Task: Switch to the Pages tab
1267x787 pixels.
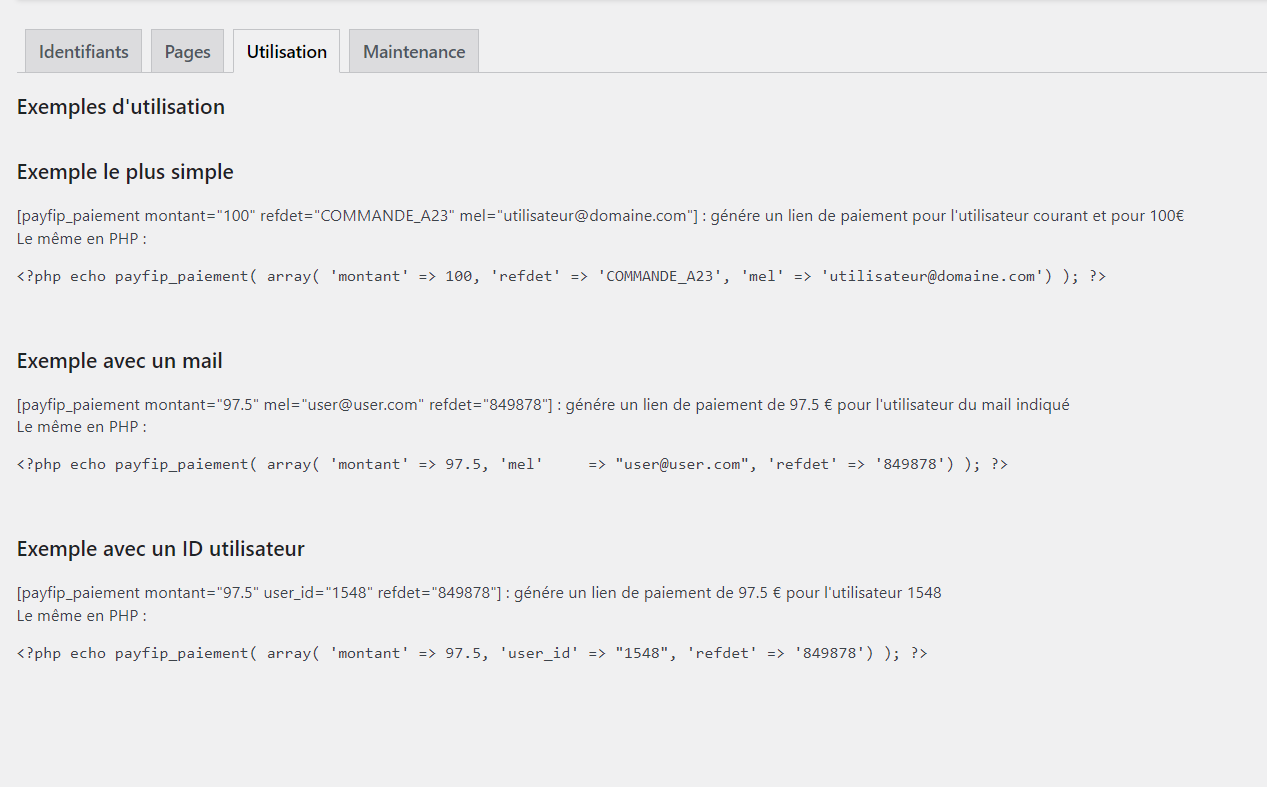Action: click(x=187, y=52)
